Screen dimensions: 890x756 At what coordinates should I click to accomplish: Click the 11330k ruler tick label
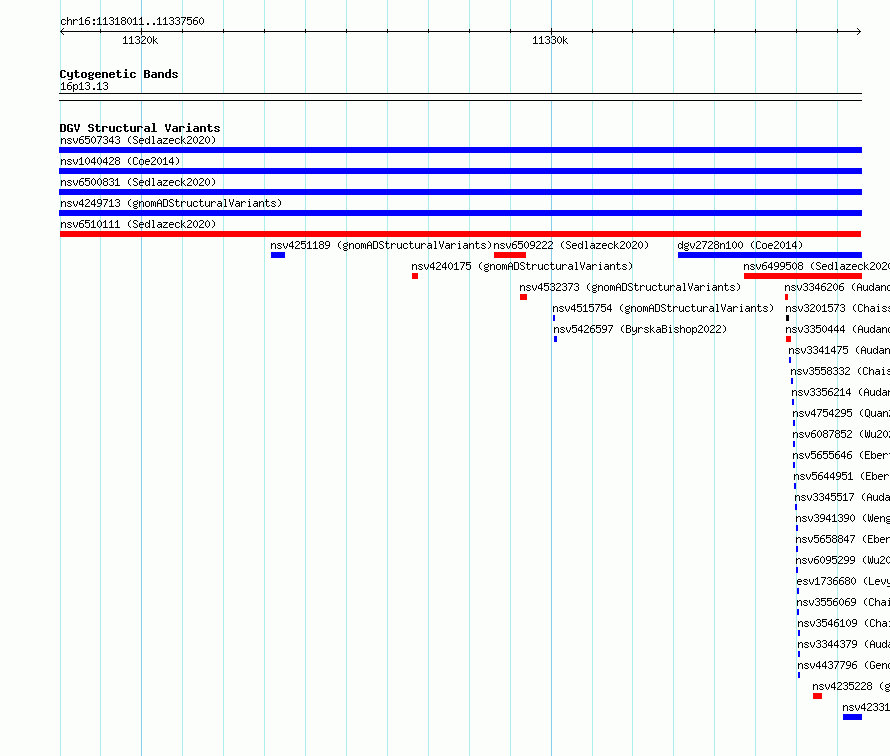point(550,40)
